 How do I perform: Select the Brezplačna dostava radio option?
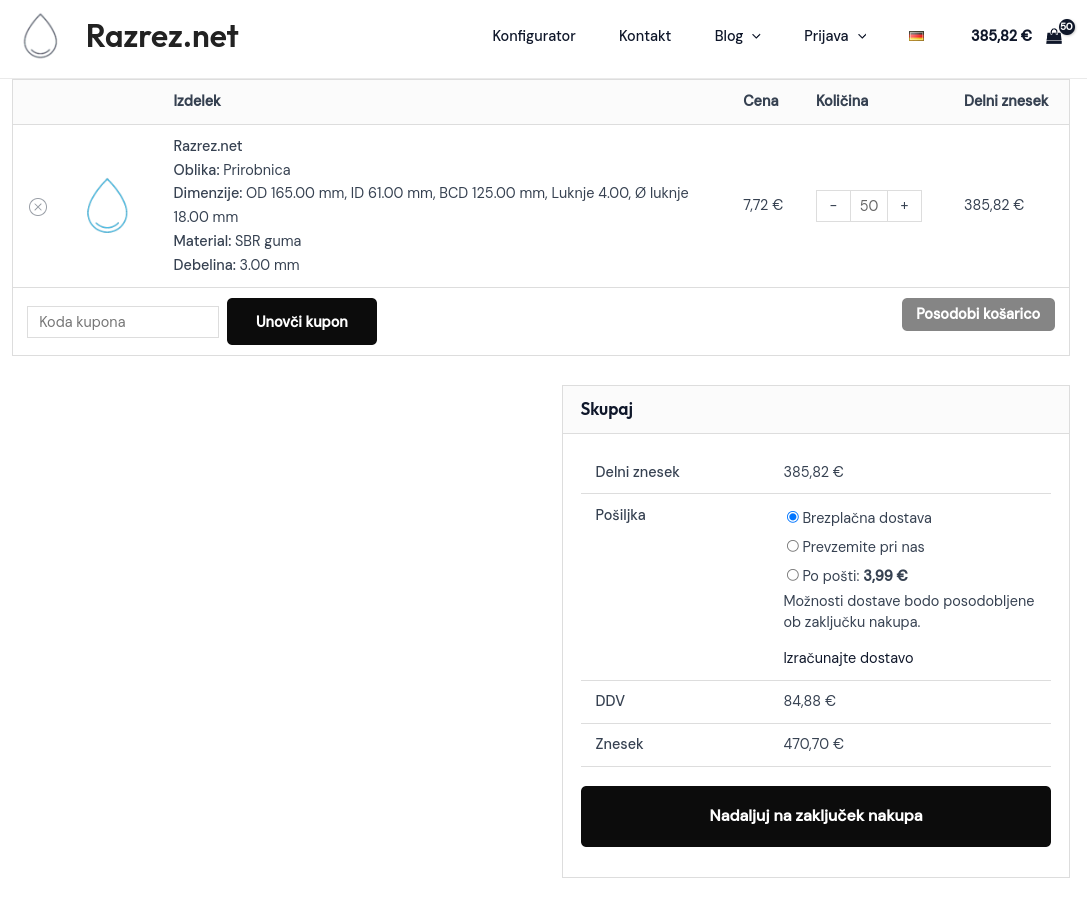coord(792,517)
